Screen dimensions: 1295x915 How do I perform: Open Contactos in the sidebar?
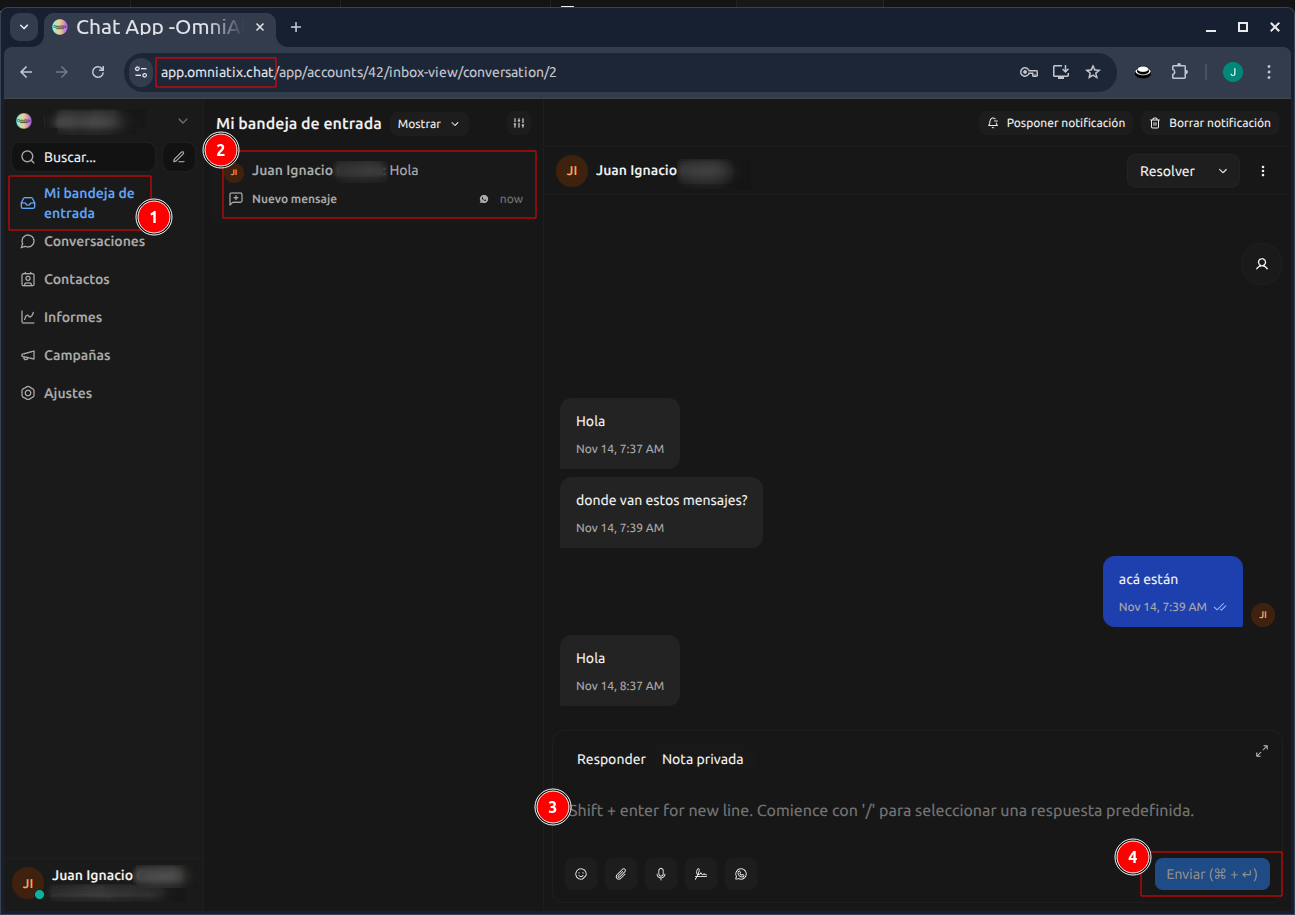76,279
